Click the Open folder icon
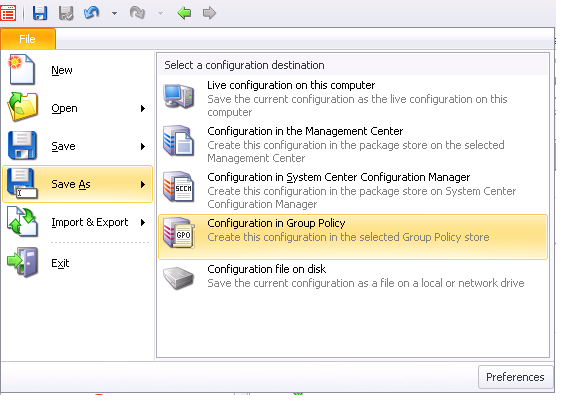This screenshot has height=407, width=563. 22,108
